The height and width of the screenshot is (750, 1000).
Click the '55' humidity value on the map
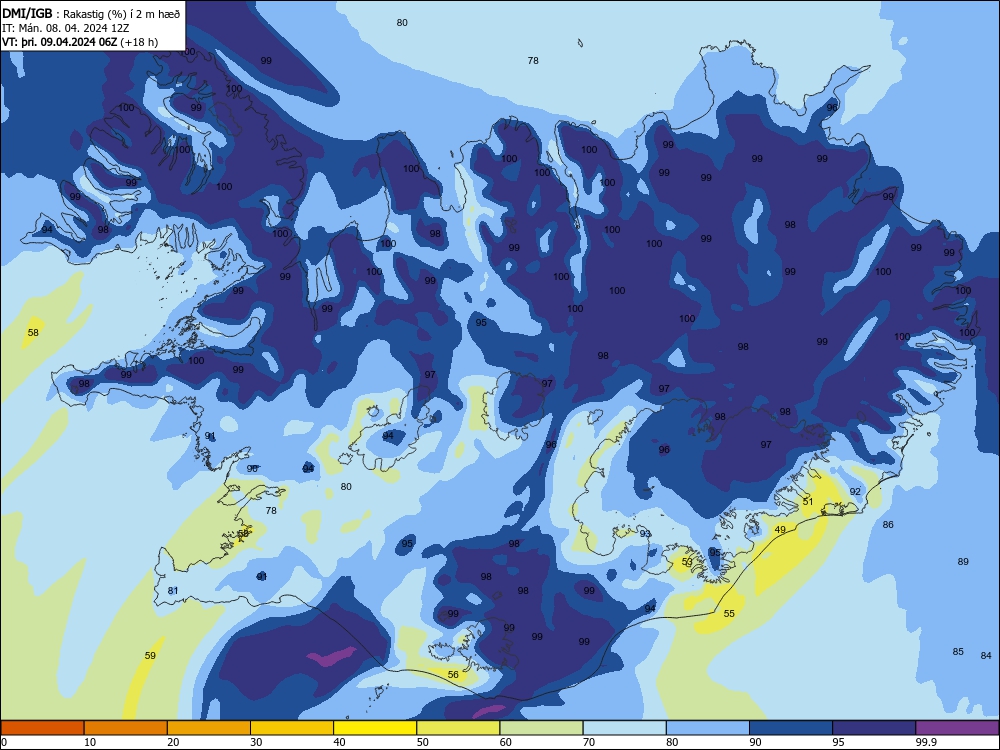729,614
